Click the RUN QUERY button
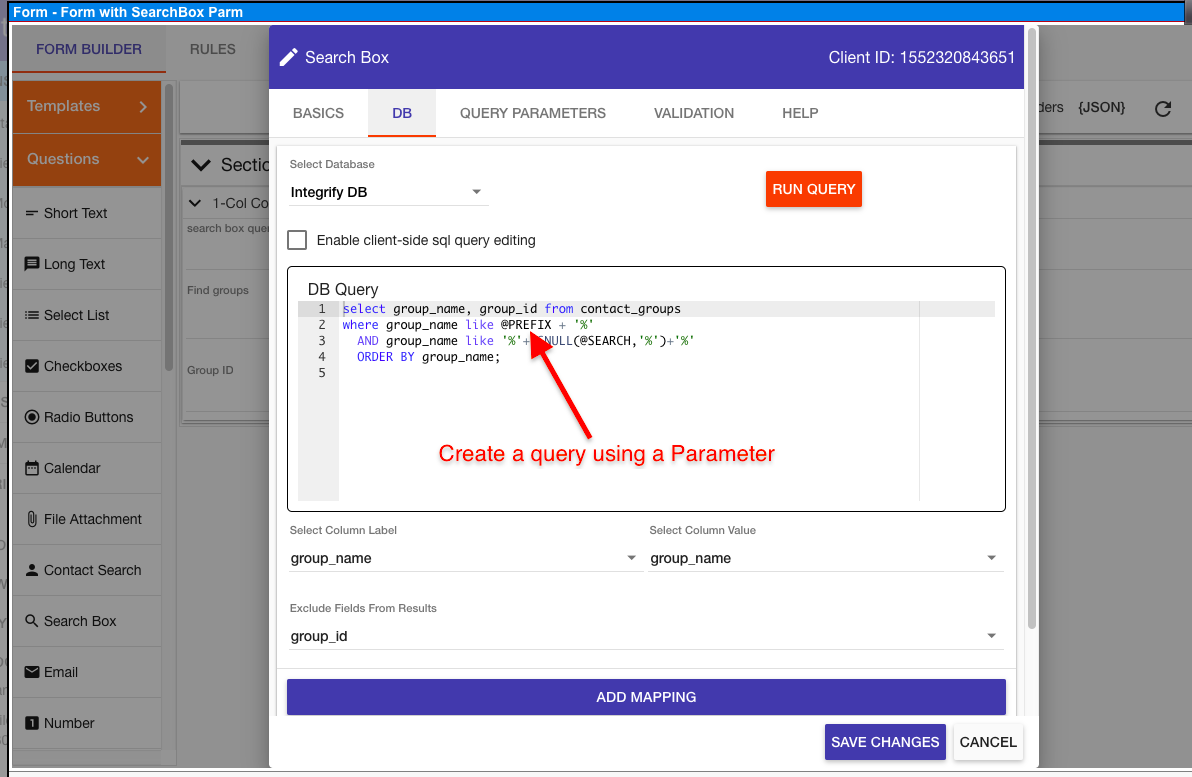The height and width of the screenshot is (777, 1192). 813,189
